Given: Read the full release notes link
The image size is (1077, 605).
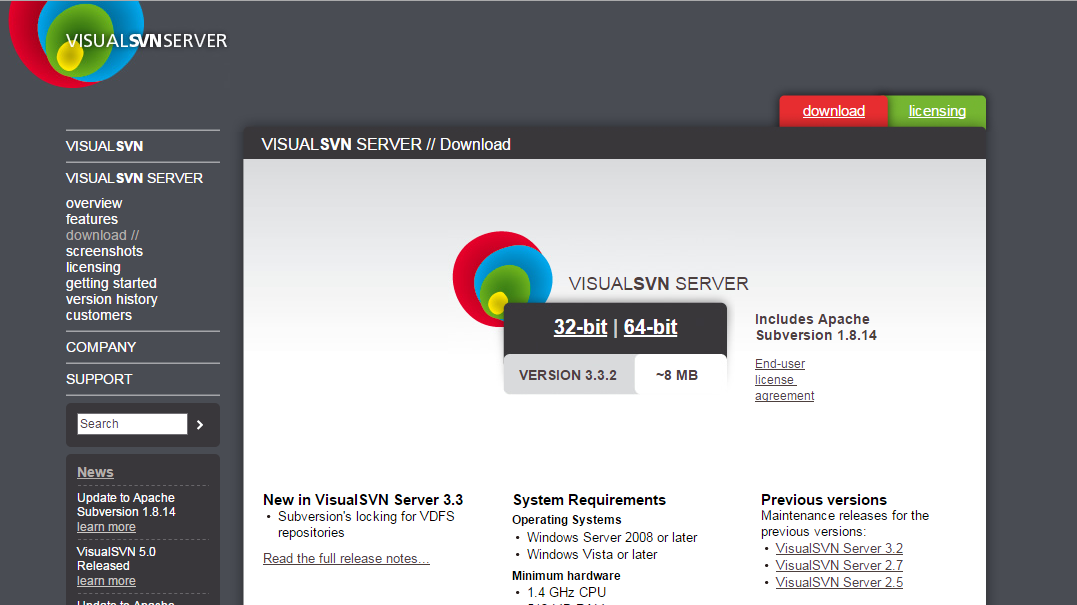Looking at the screenshot, I should pos(346,558).
